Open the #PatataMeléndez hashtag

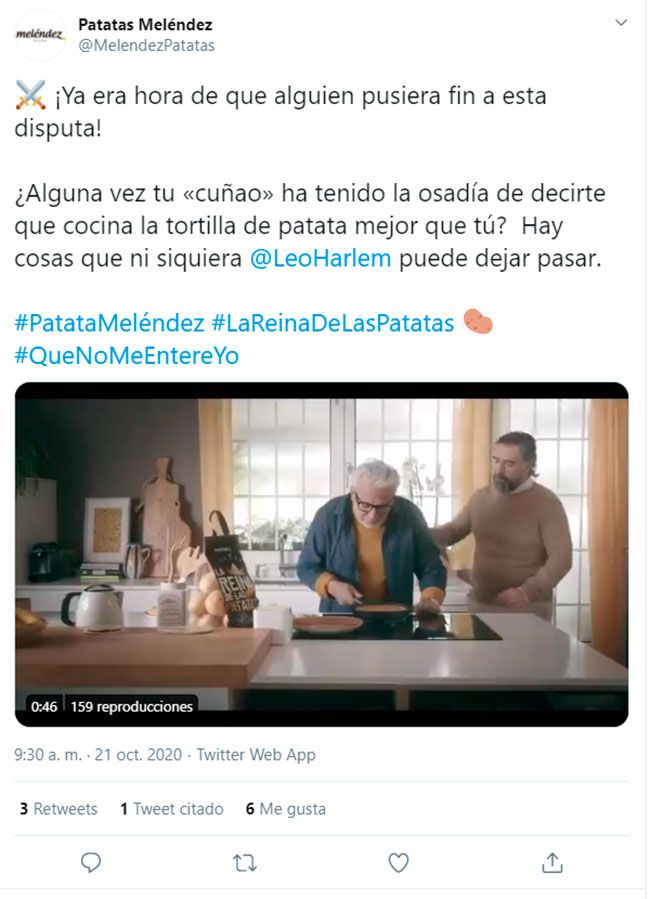[109, 323]
